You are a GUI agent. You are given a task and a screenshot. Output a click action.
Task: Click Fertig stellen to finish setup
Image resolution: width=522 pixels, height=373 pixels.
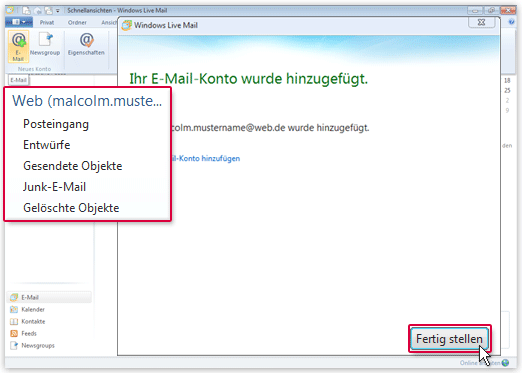(449, 339)
